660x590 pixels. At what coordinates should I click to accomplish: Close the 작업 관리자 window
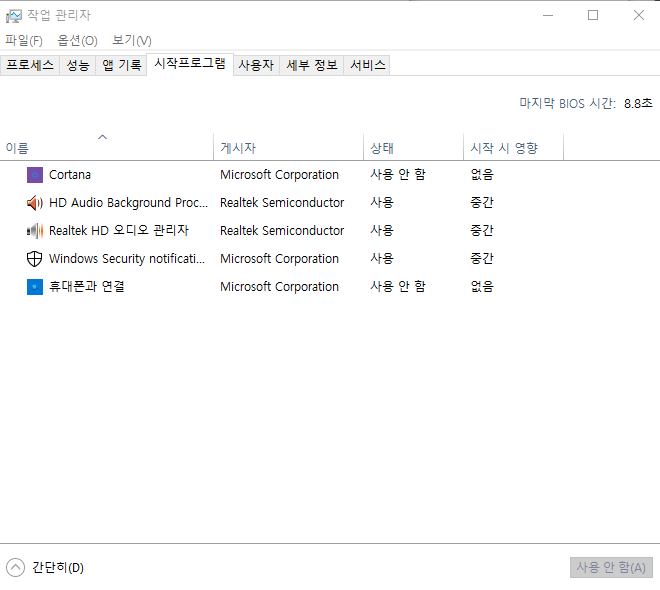[639, 16]
